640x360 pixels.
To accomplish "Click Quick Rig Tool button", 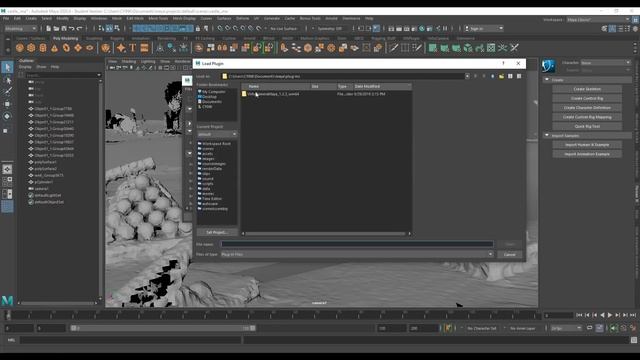I will pyautogui.click(x=587, y=127).
